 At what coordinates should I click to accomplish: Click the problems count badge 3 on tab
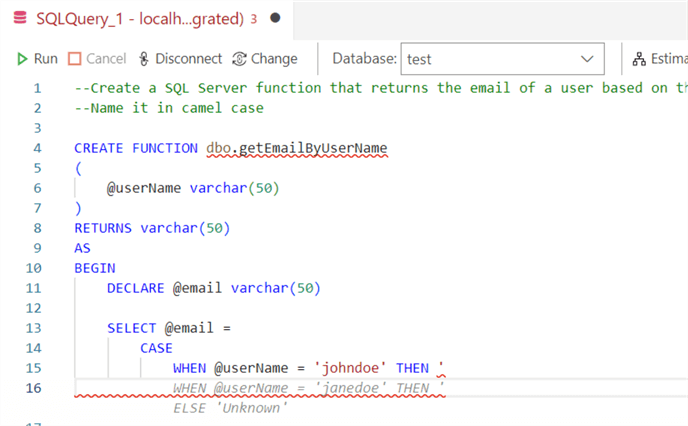click(x=254, y=18)
